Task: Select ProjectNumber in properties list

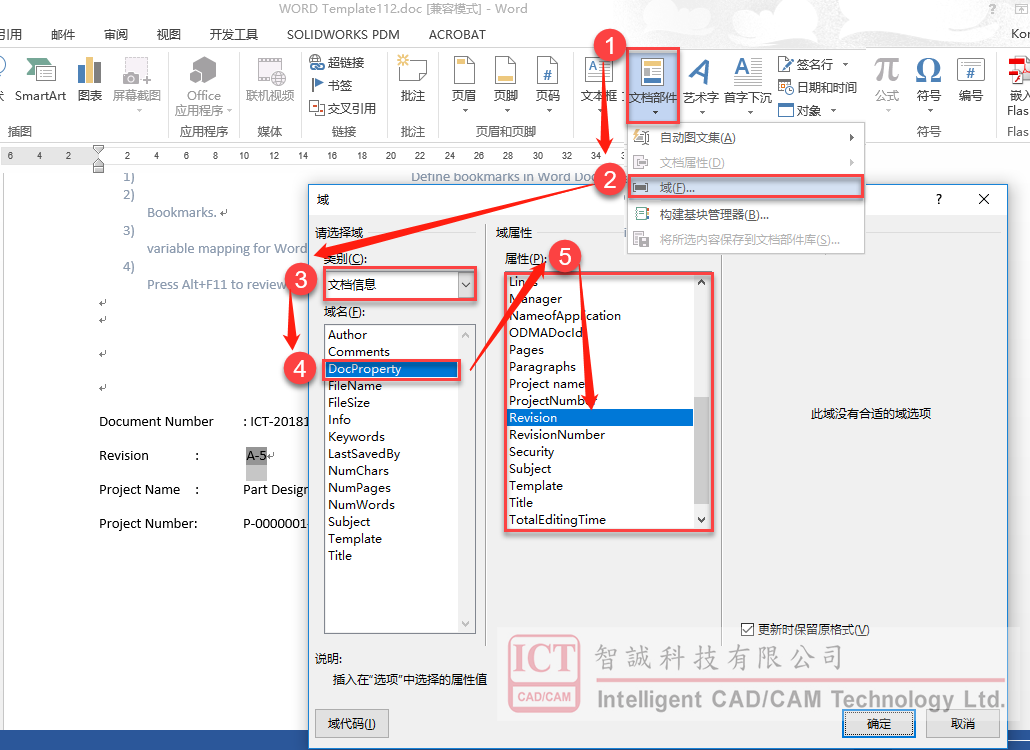Action: 600,401
